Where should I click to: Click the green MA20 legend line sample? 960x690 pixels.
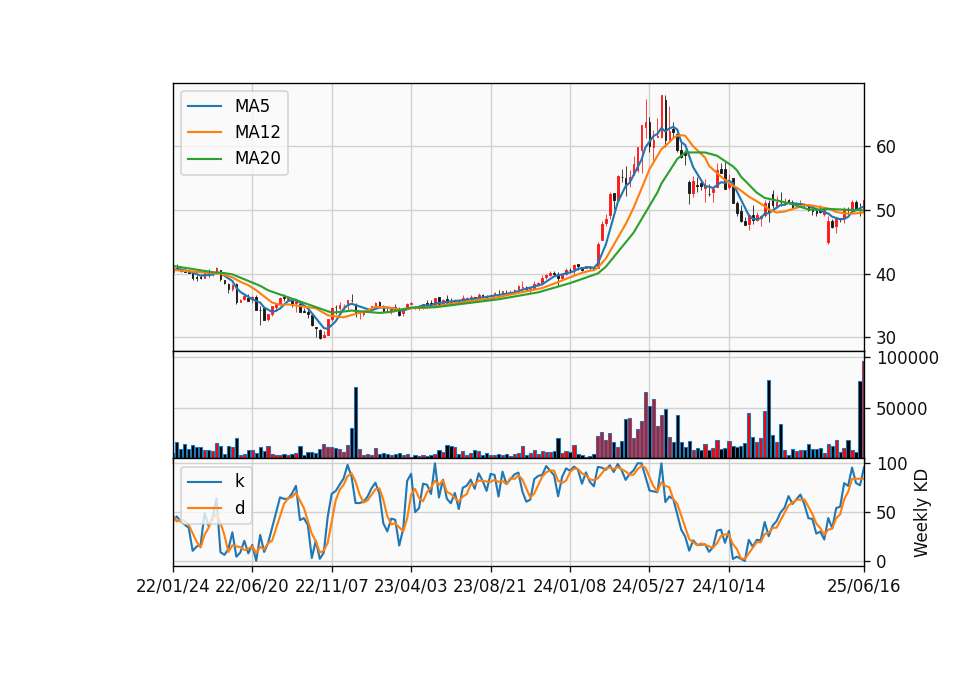[x=204, y=159]
